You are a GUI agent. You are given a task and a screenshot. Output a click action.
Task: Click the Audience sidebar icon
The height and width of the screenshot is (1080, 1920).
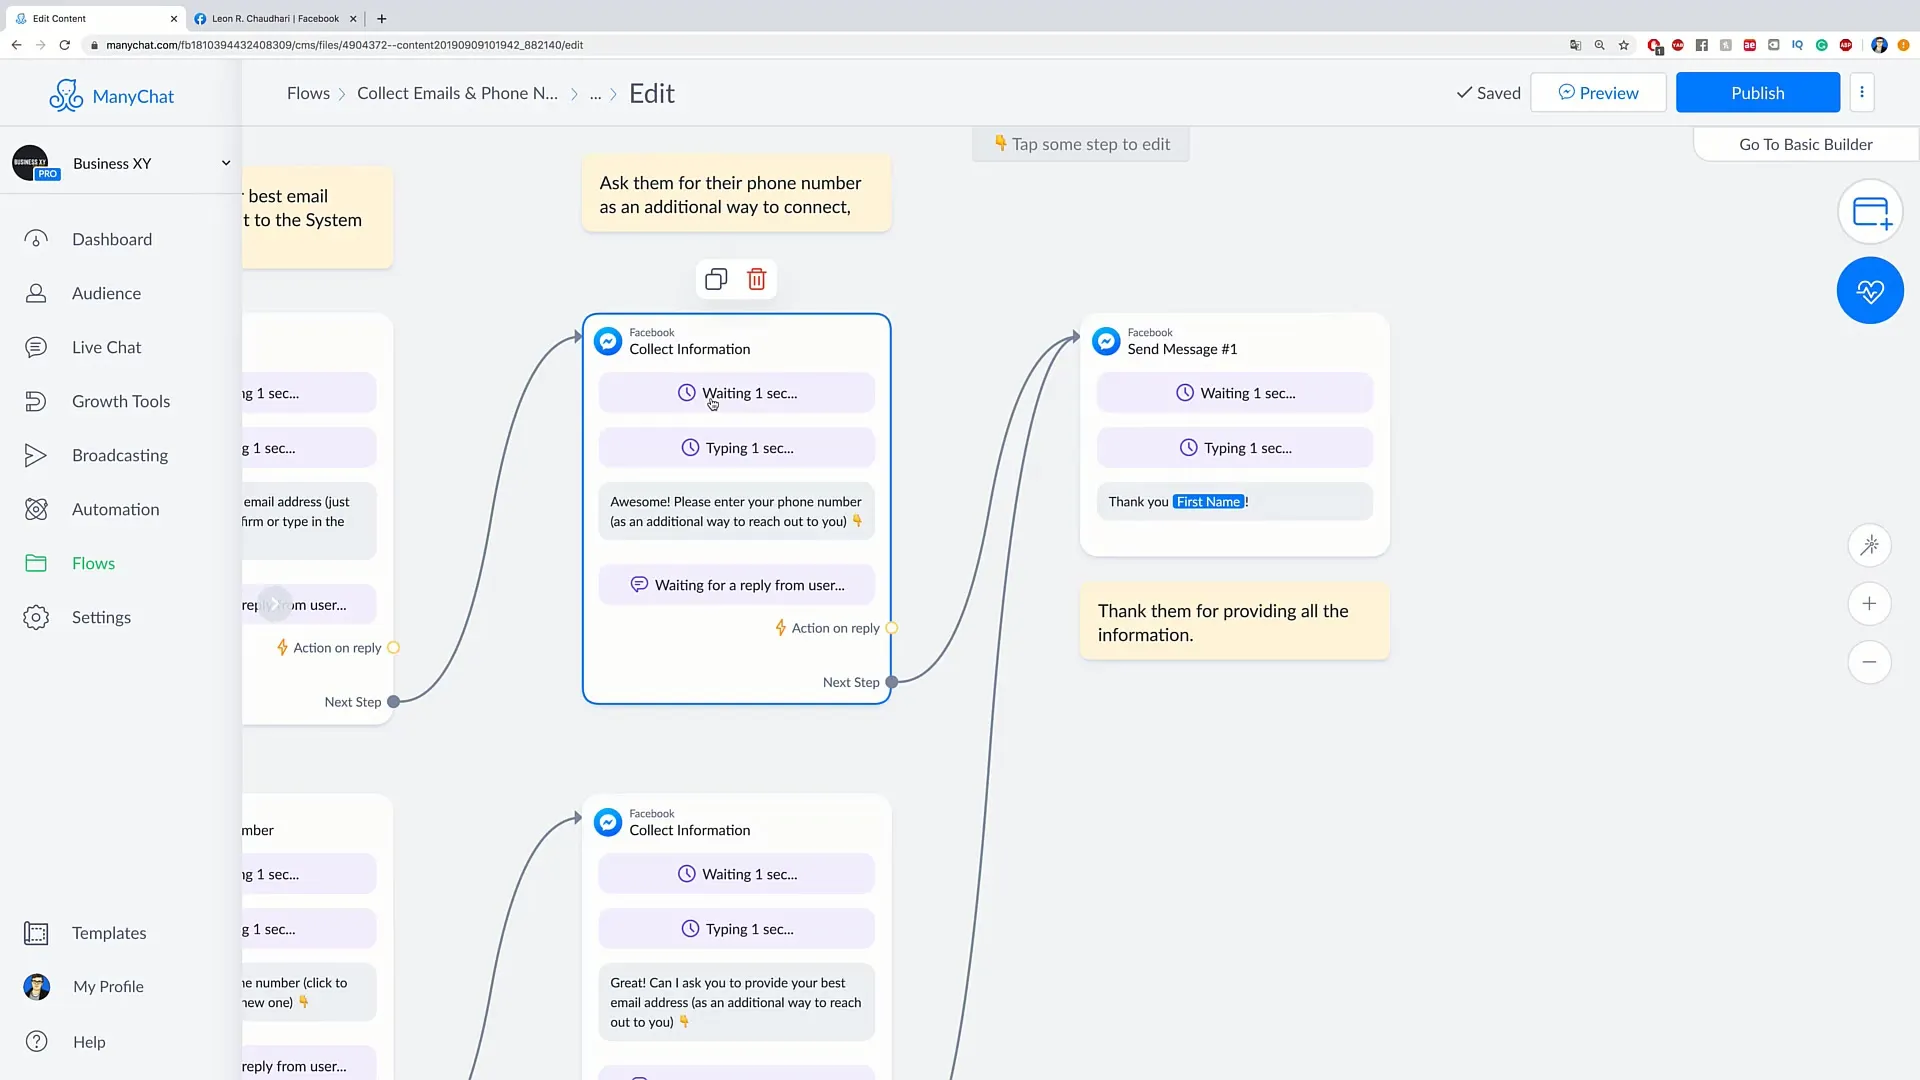click(37, 293)
